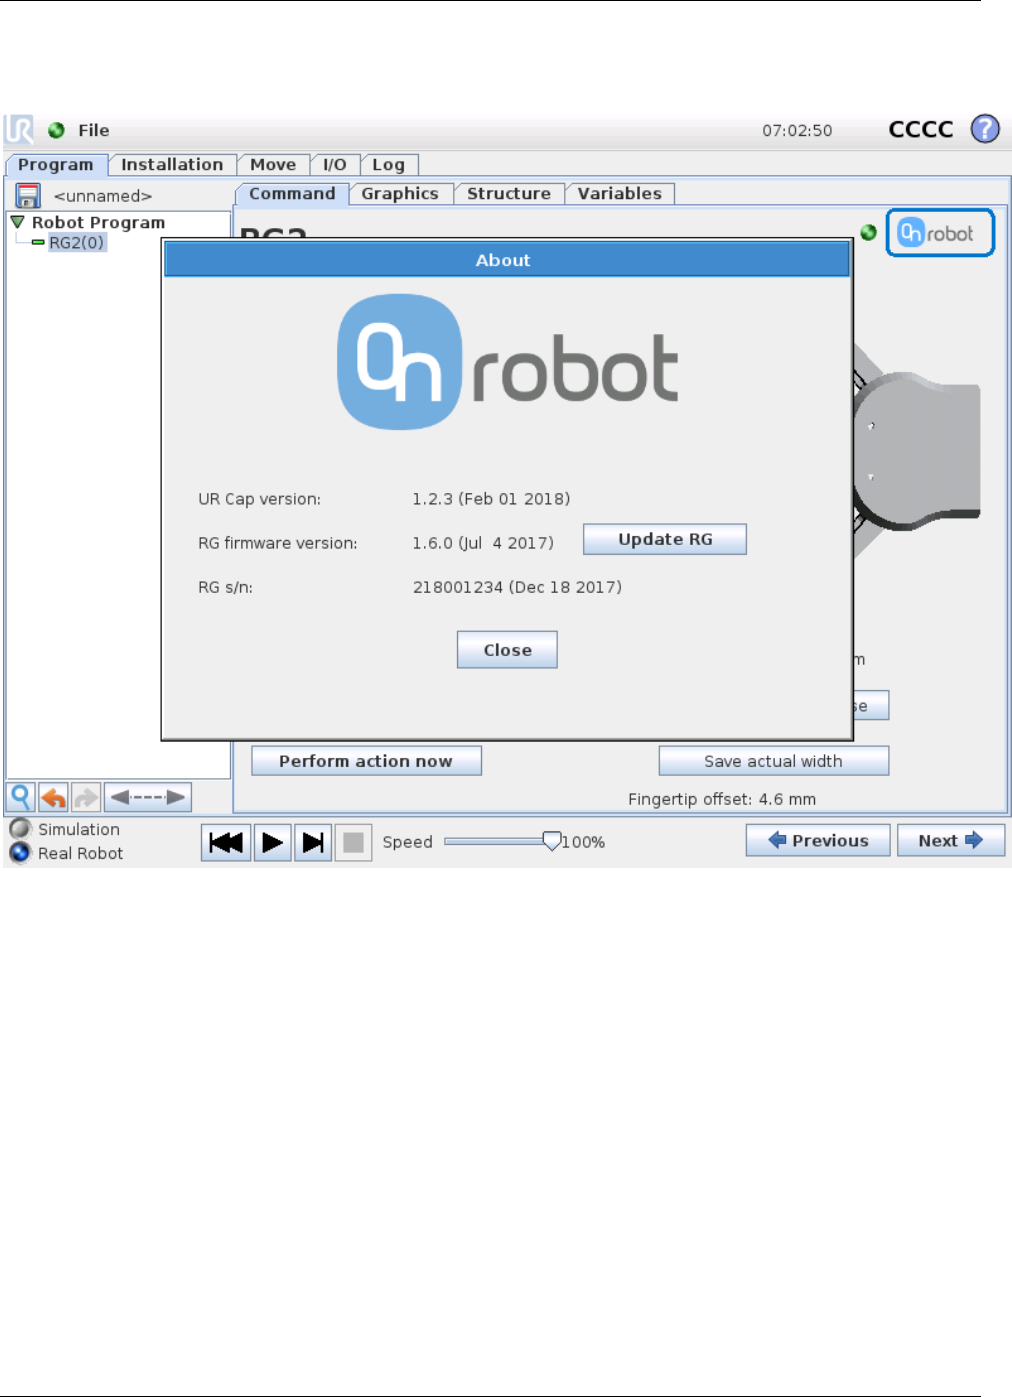
Task: Click the OnRobot logo button
Action: 940,233
